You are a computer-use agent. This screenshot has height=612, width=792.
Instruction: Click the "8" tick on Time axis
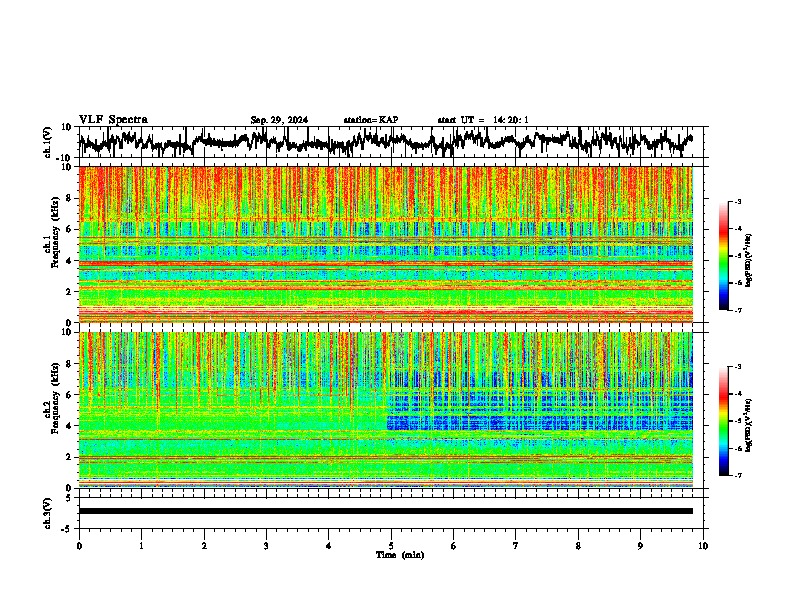point(578,546)
